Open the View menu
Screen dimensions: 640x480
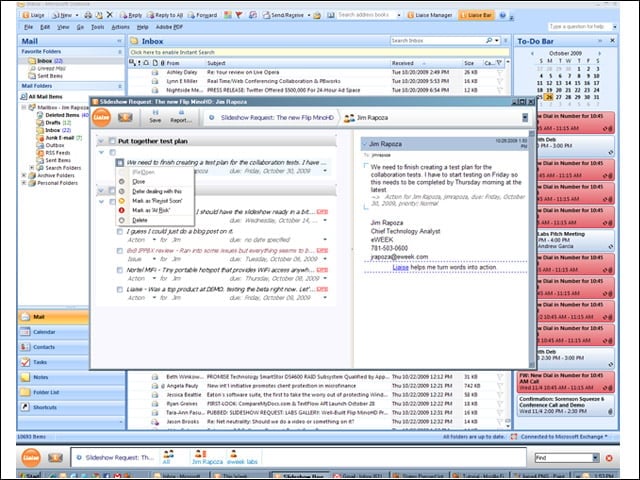click(x=63, y=27)
